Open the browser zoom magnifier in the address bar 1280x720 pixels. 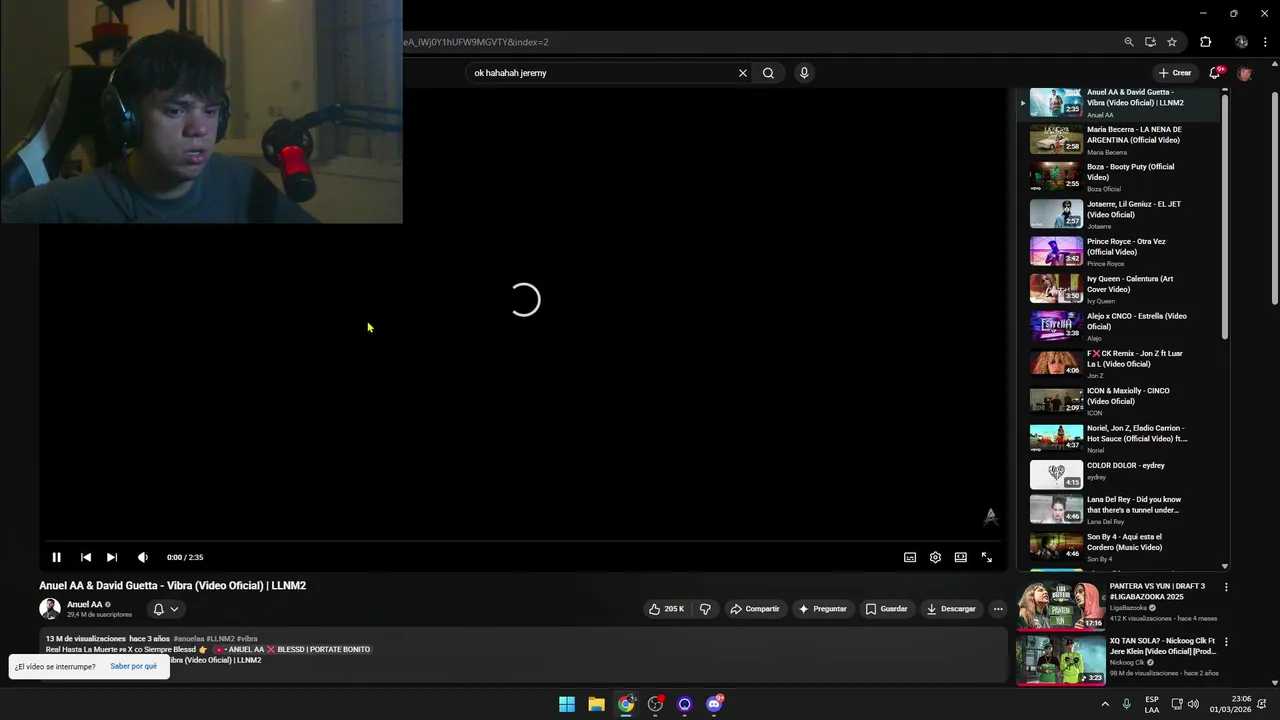point(1129,42)
